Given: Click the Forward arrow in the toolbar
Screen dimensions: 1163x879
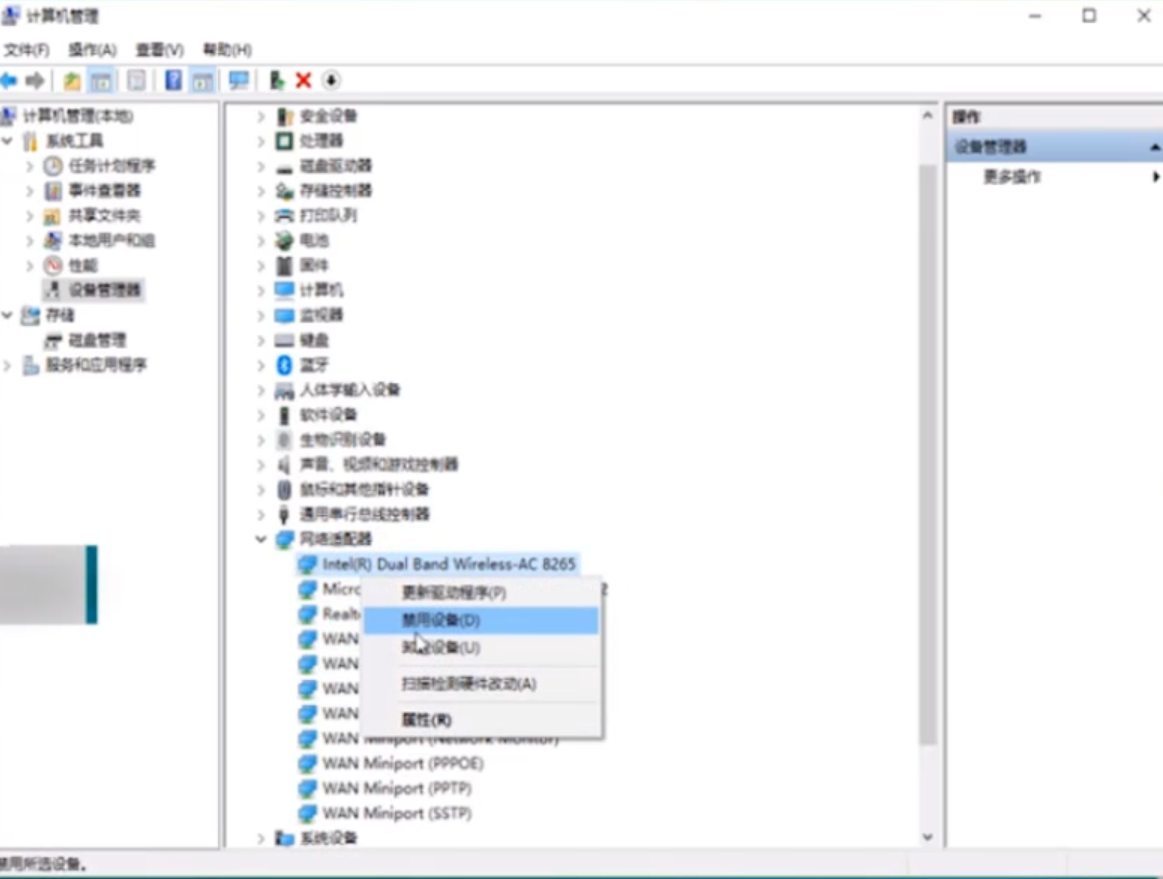Looking at the screenshot, I should tap(35, 80).
